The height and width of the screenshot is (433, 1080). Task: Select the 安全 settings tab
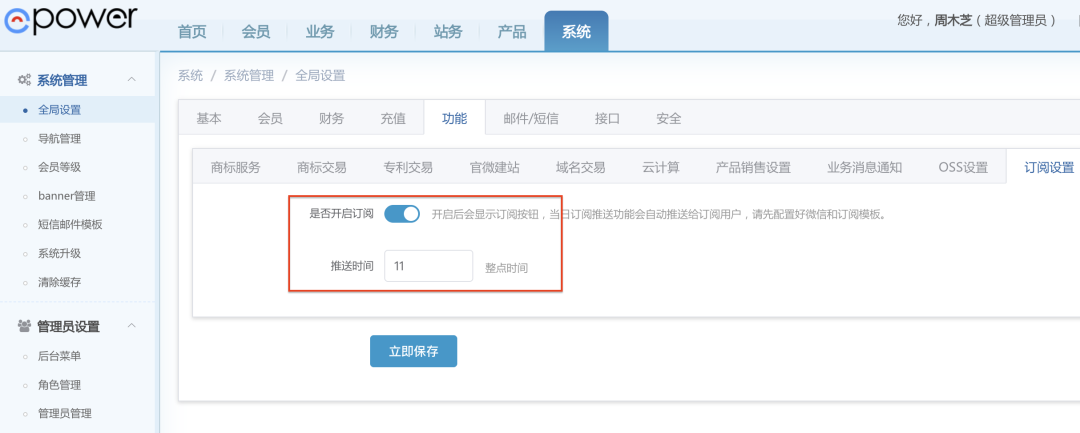(669, 118)
